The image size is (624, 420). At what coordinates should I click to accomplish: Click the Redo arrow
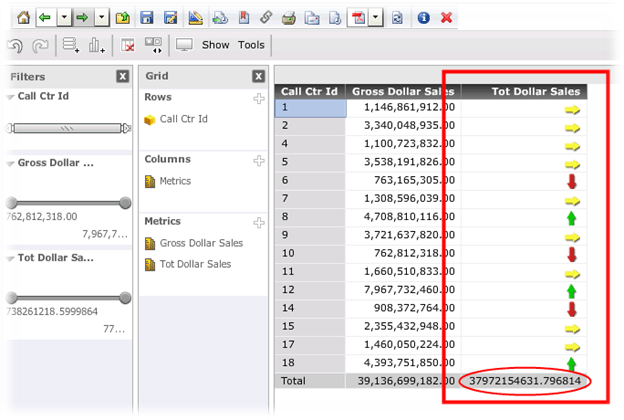point(40,46)
